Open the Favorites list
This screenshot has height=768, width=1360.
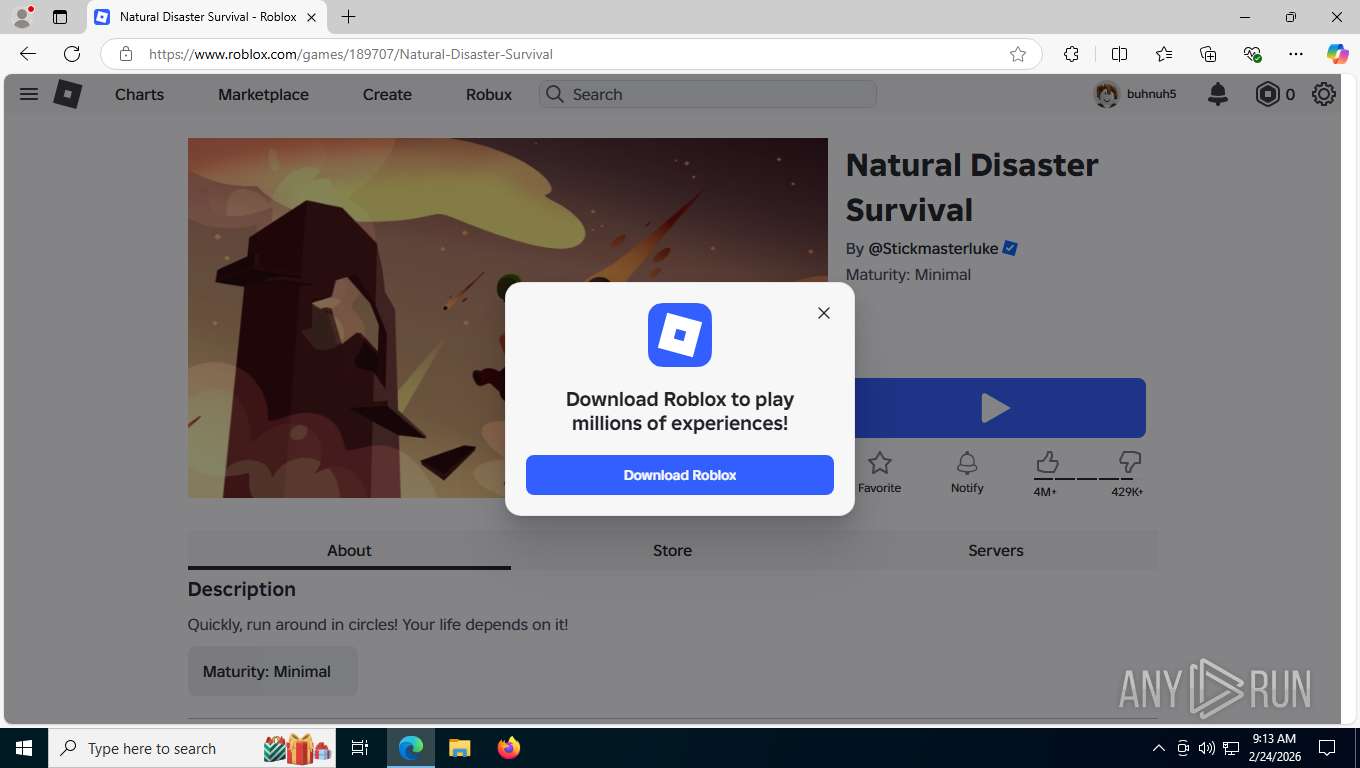(1164, 54)
